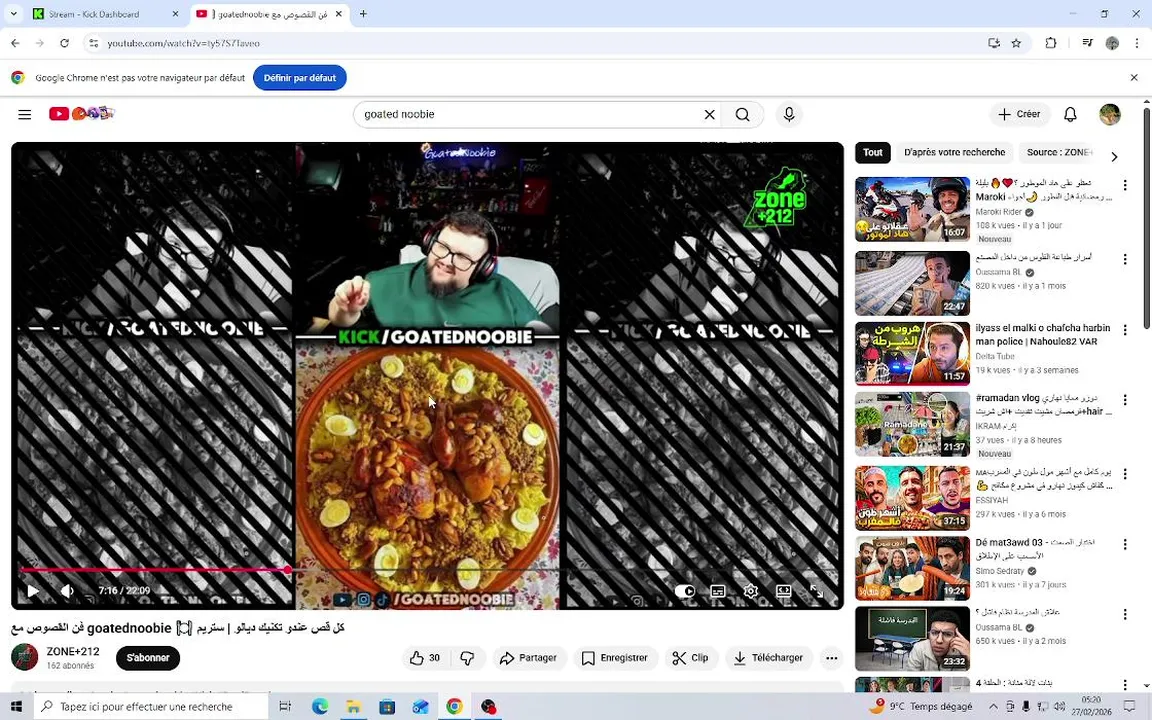Screen dimensions: 1152x720
Task: Toggle autoplay switch in player
Action: (685, 591)
